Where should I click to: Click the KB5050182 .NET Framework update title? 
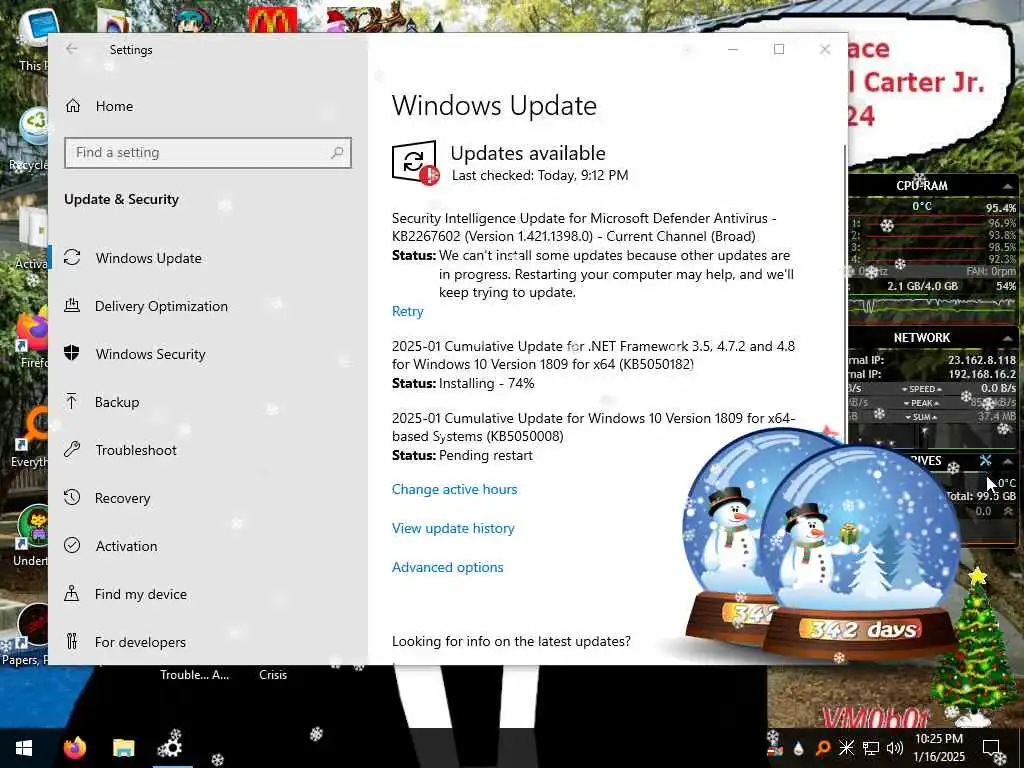tap(593, 355)
